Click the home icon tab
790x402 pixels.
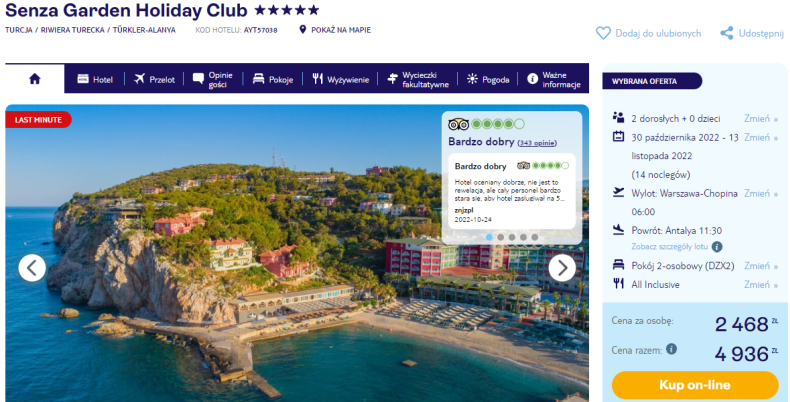point(35,79)
